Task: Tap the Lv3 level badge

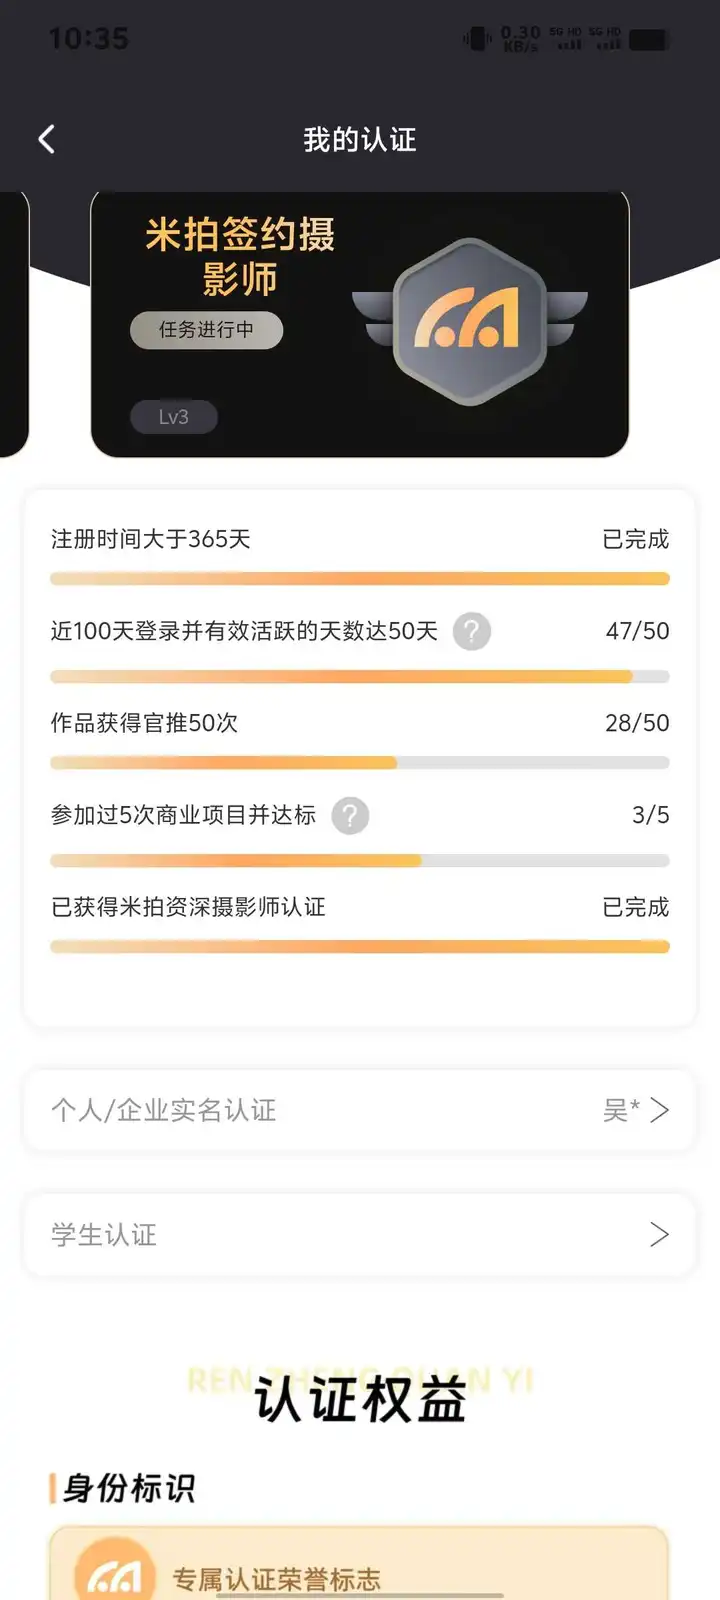Action: click(173, 417)
